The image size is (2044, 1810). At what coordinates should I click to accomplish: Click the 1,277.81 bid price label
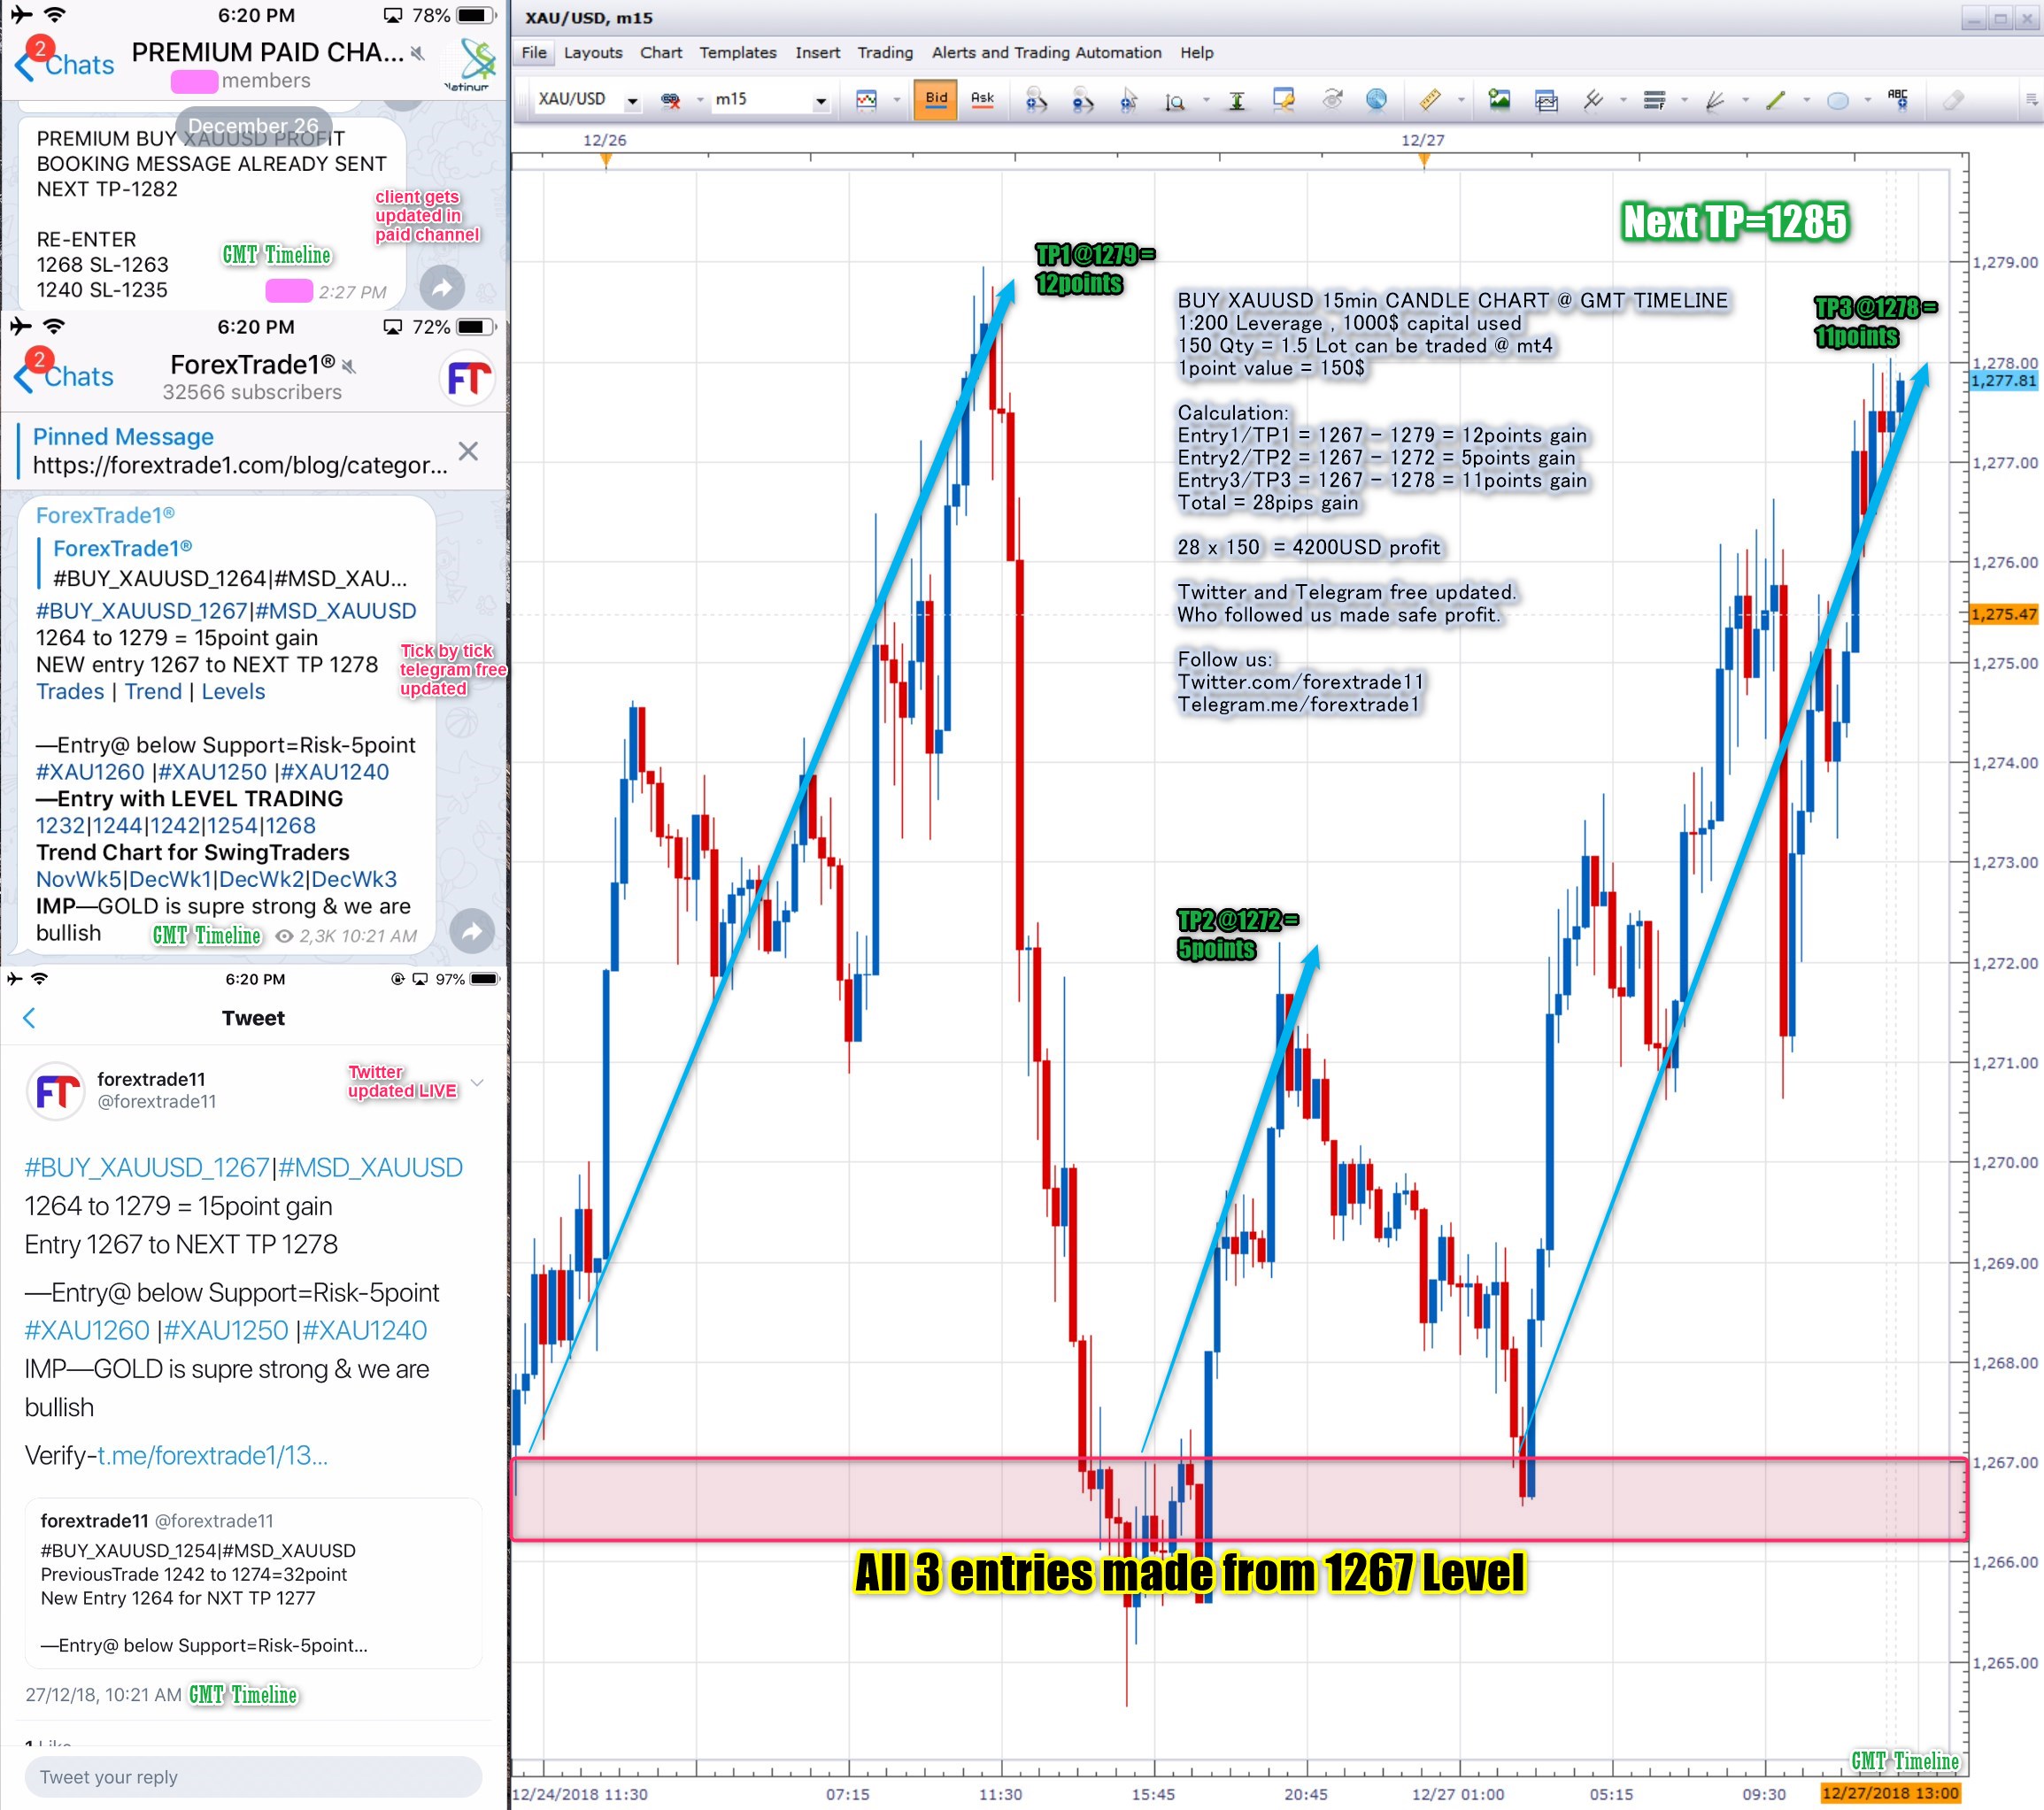pos(2003,380)
